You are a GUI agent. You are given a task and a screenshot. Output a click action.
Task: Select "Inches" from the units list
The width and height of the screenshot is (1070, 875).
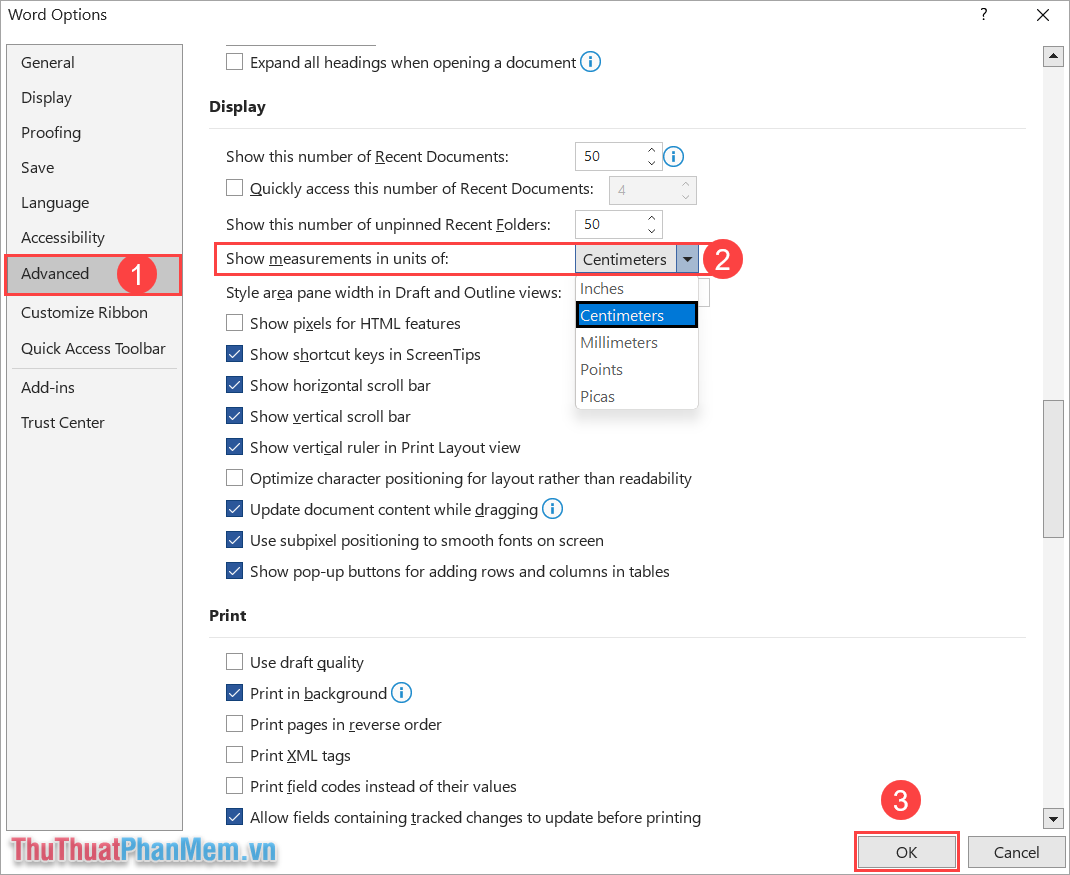point(601,288)
